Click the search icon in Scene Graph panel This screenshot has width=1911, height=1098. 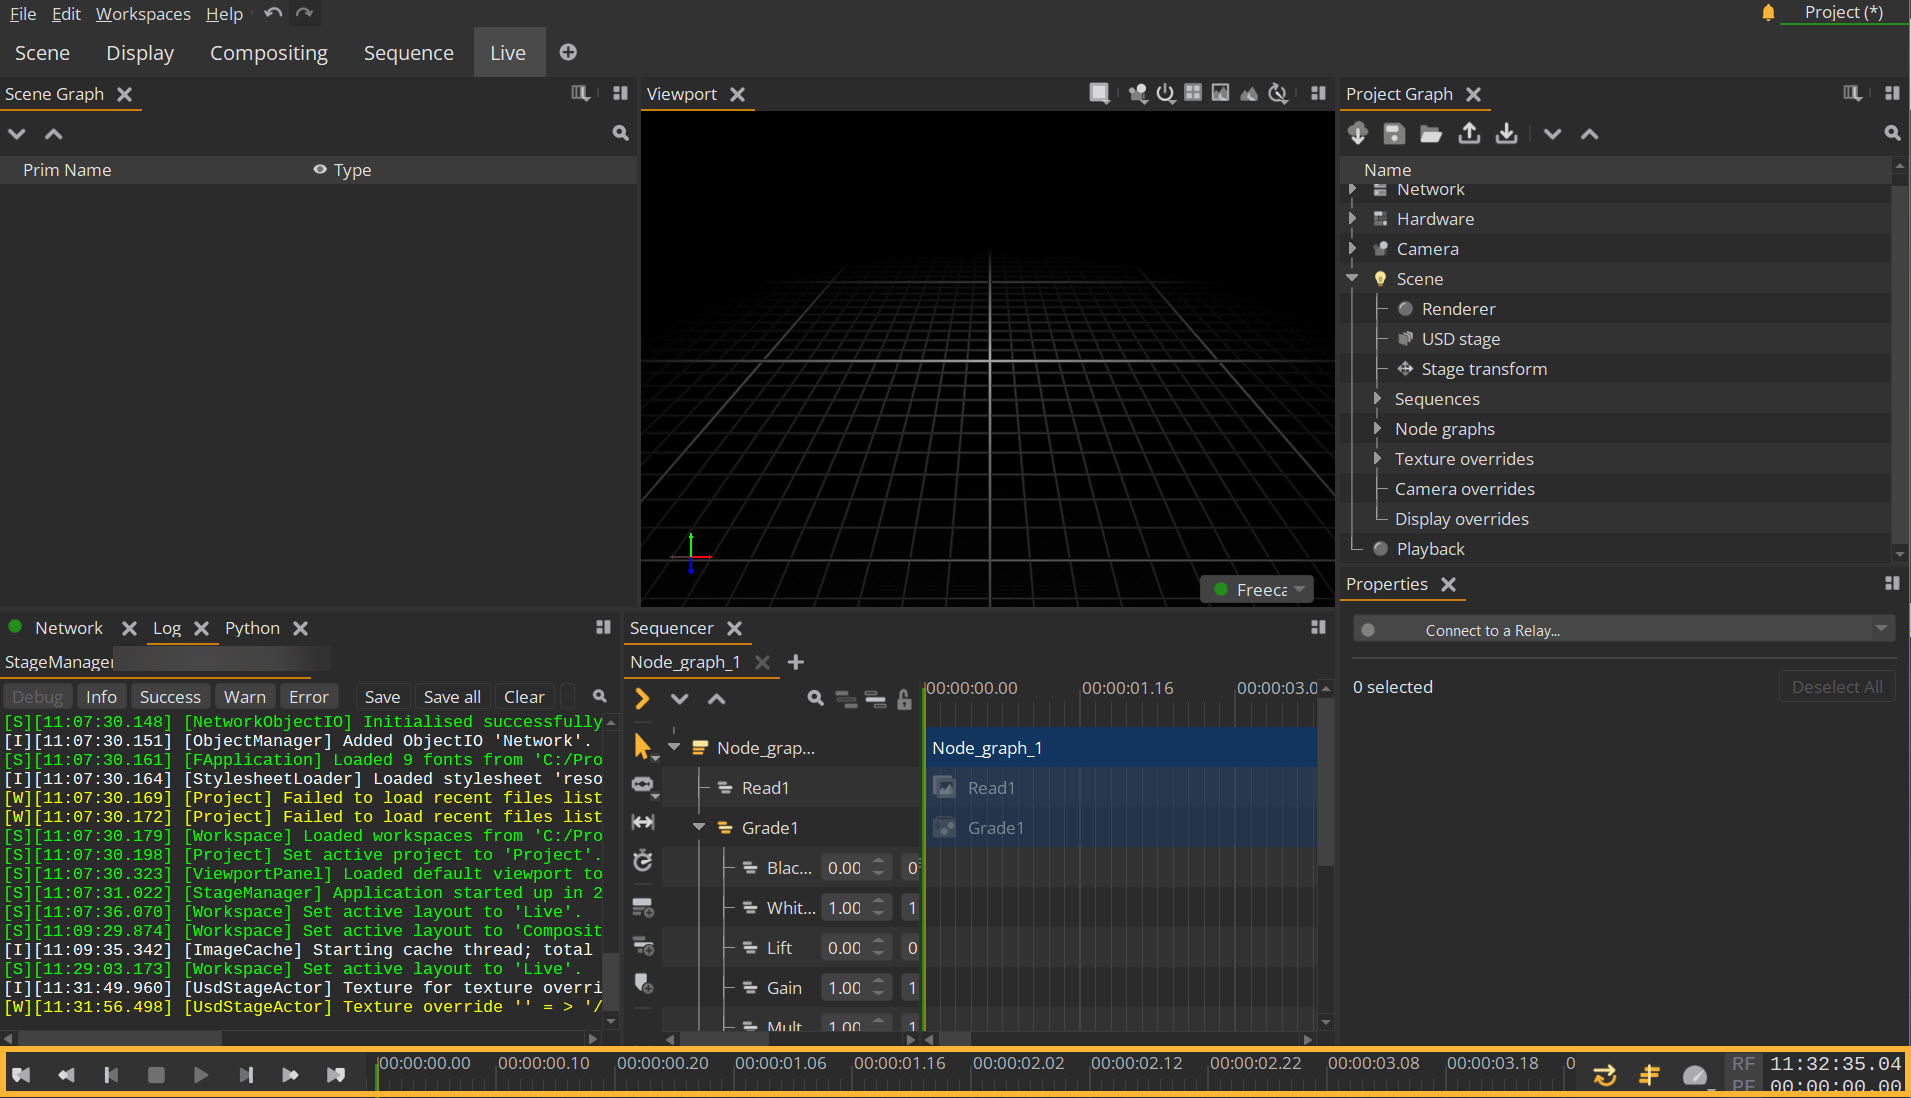click(x=620, y=133)
